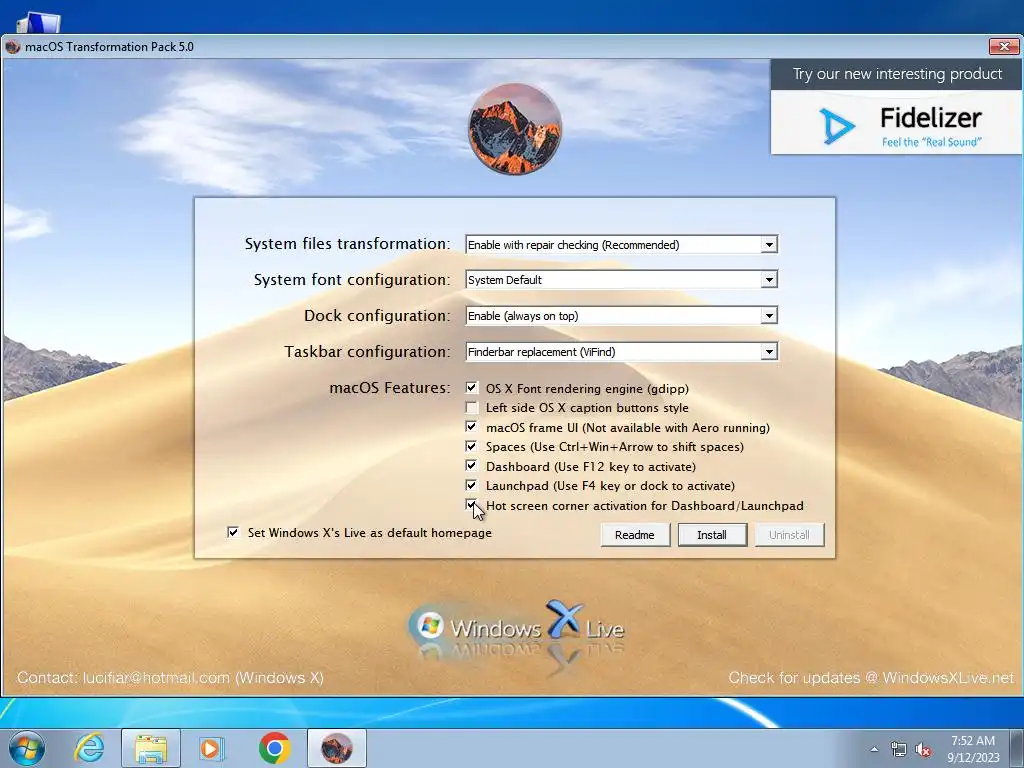This screenshot has height=768, width=1024.
Task: Show hidden tray icons arrow
Action: tap(874, 749)
